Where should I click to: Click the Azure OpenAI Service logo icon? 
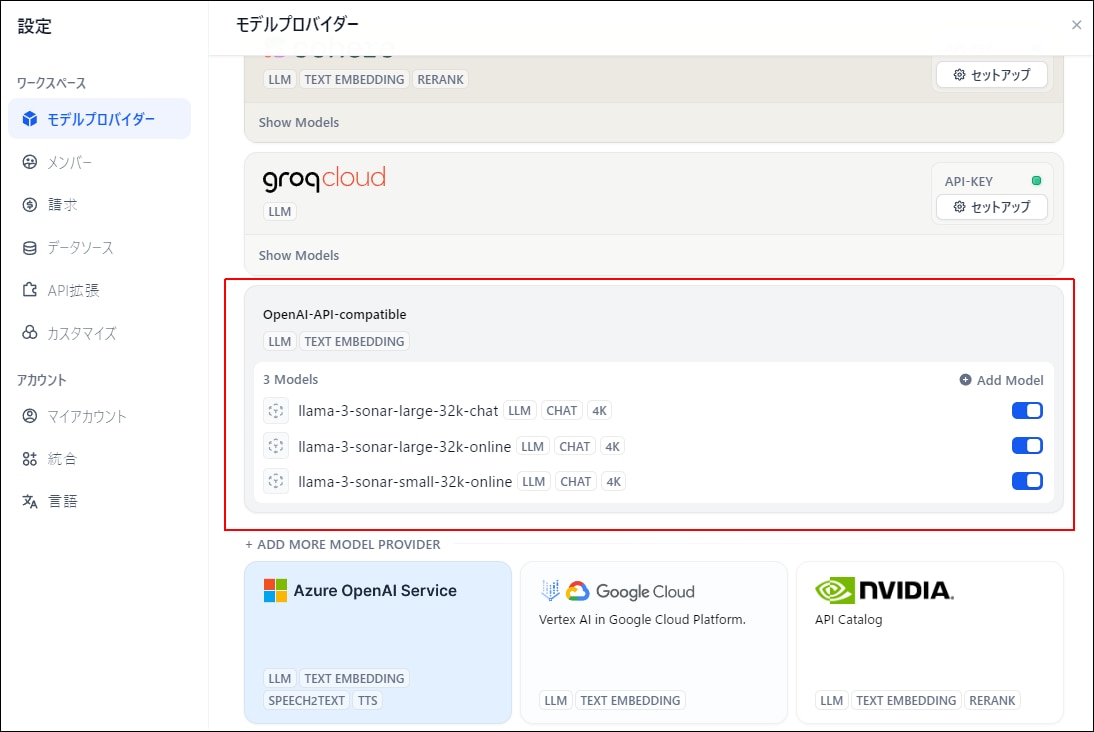[x=275, y=591]
